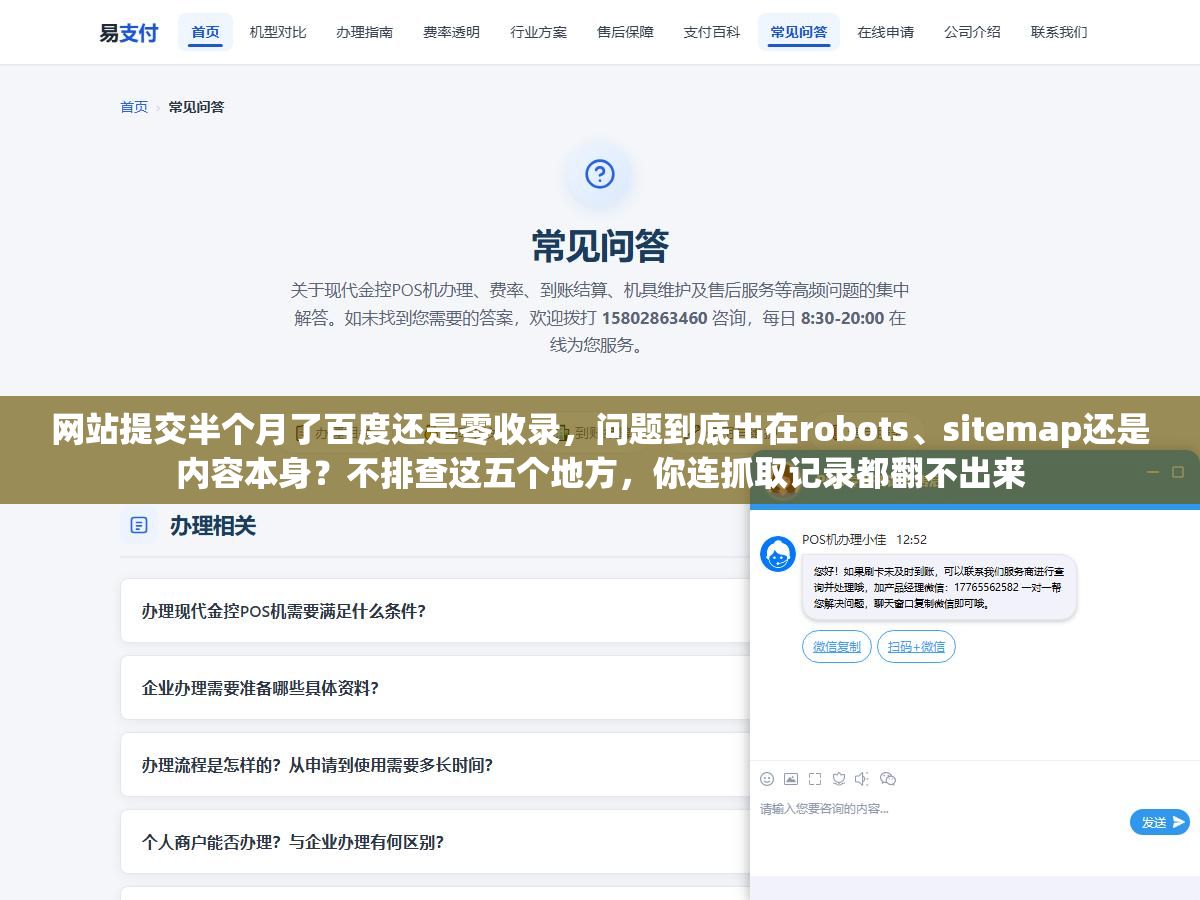Click the question mark circle icon
This screenshot has width=1200, height=900.
599,175
